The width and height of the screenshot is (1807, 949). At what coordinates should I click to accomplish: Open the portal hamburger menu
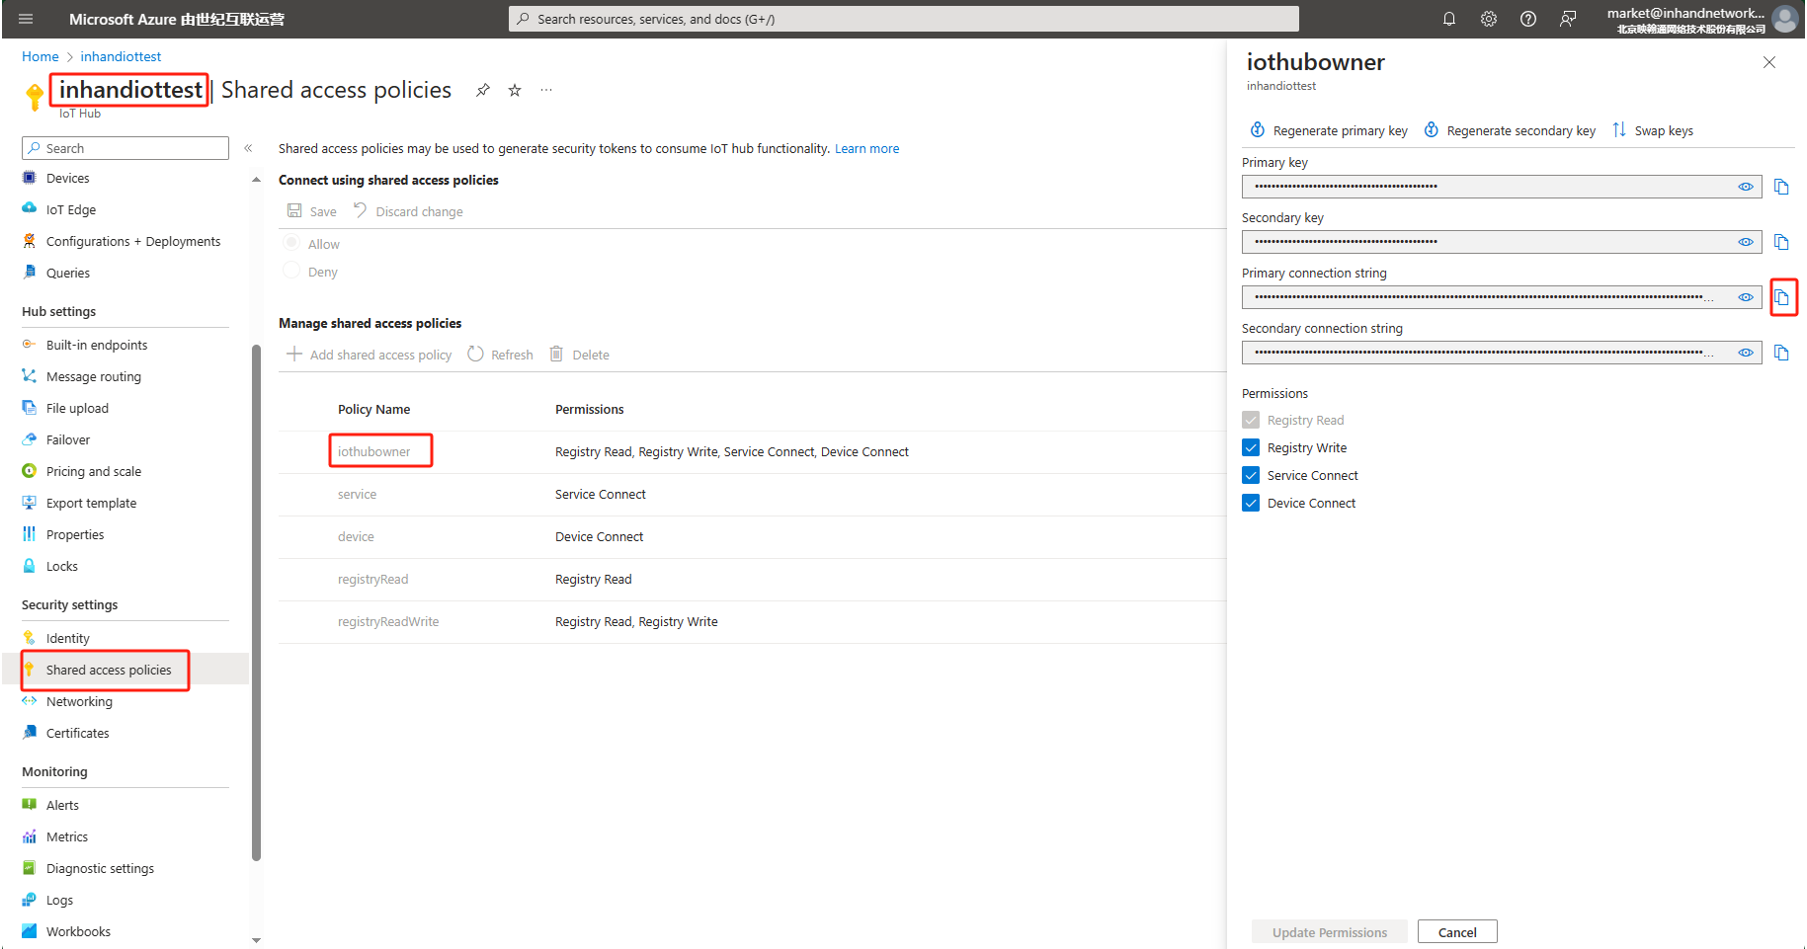[x=26, y=19]
